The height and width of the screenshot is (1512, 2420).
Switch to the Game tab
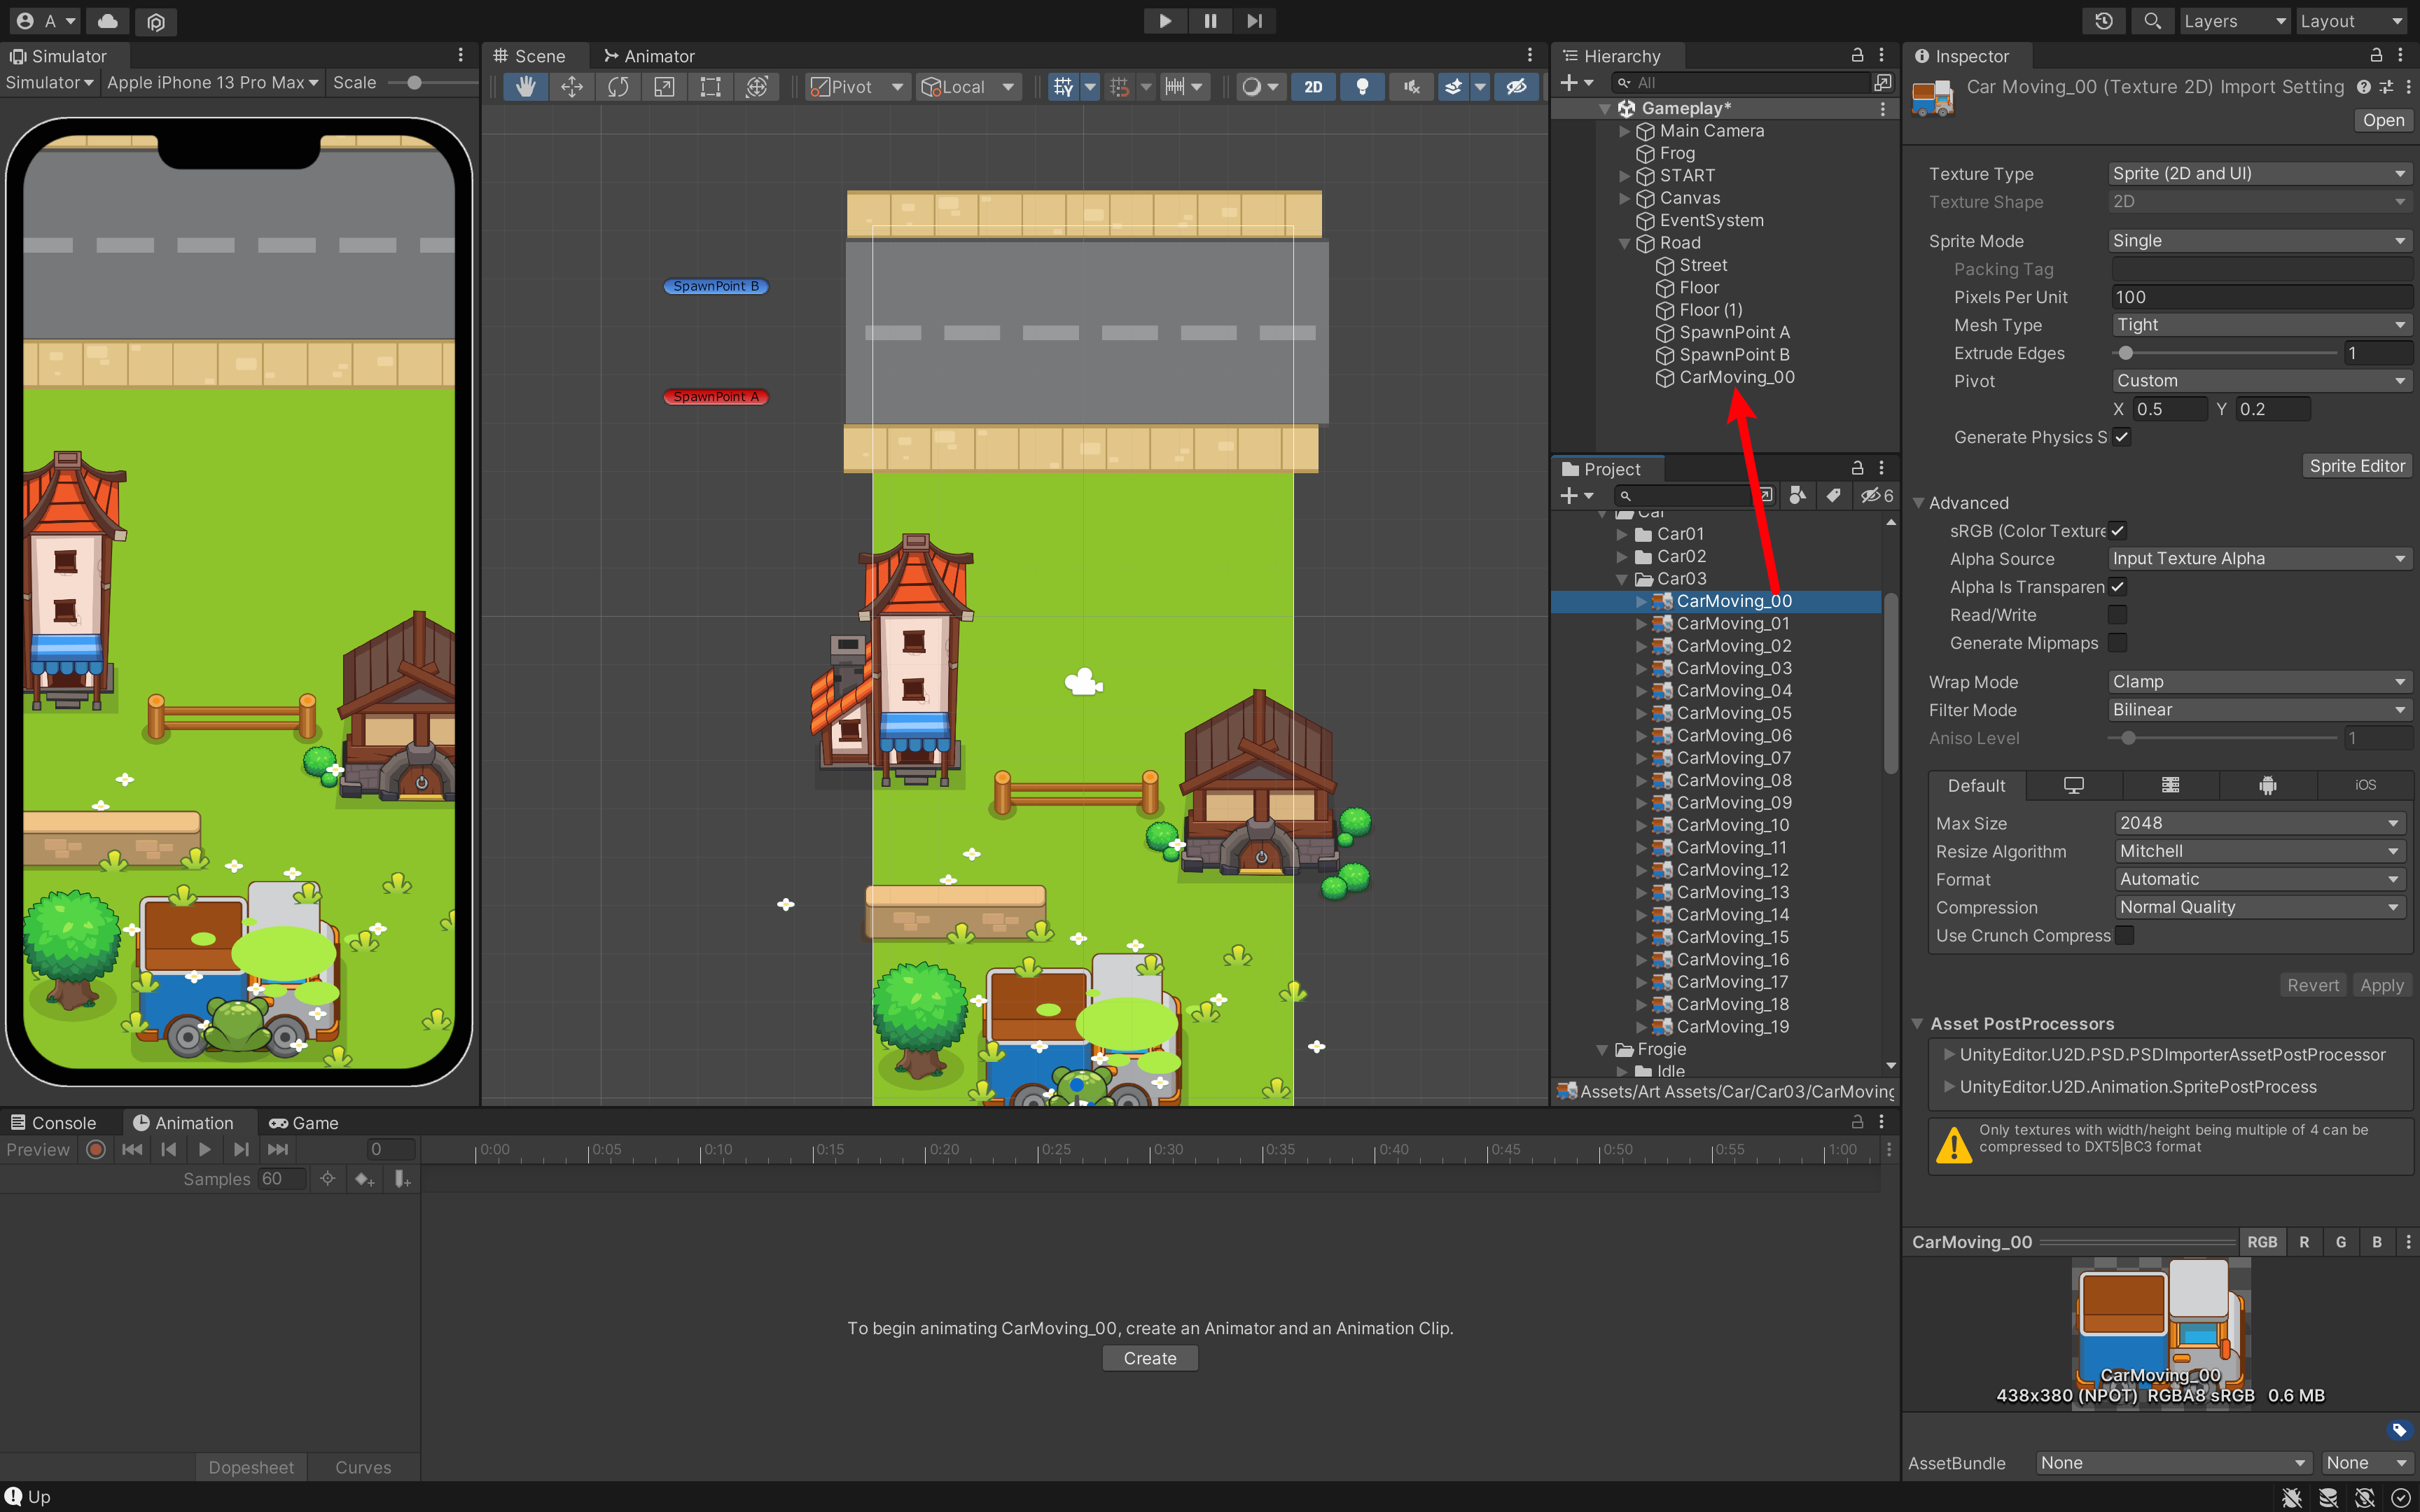point(304,1123)
